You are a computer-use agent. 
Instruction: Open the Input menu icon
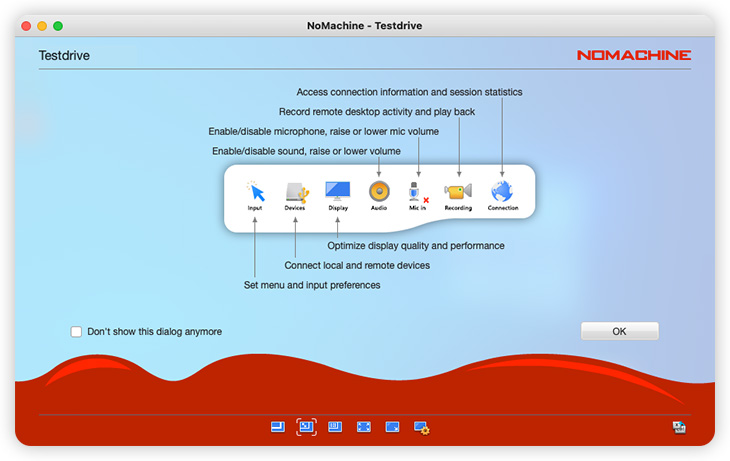pos(255,193)
